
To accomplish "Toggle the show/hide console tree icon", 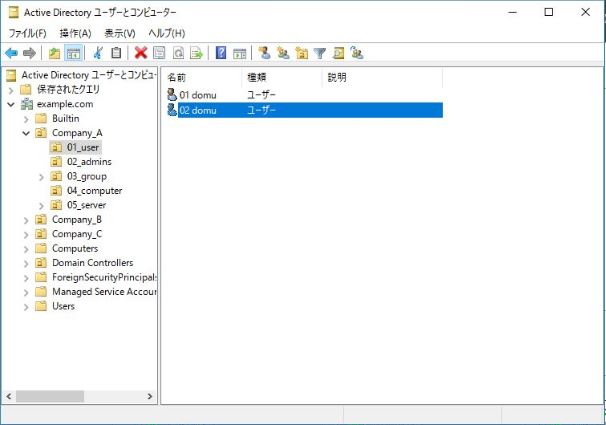I will pyautogui.click(x=73, y=53).
